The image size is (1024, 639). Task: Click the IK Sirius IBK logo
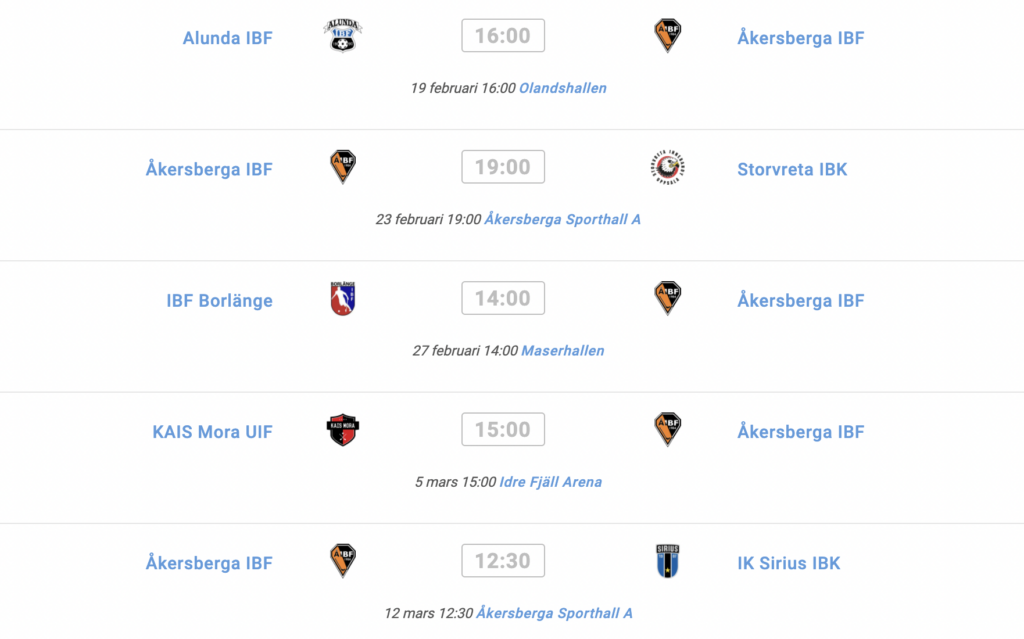coord(667,561)
